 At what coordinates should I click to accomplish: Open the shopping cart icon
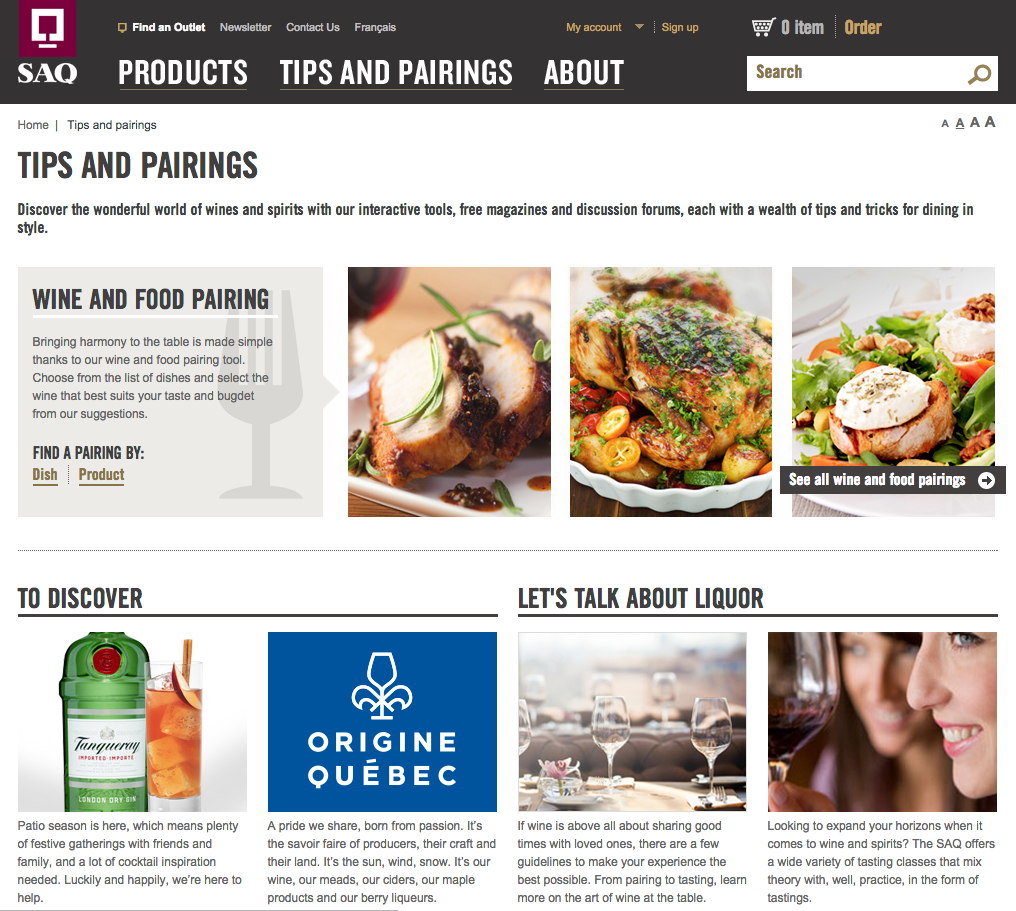(763, 27)
